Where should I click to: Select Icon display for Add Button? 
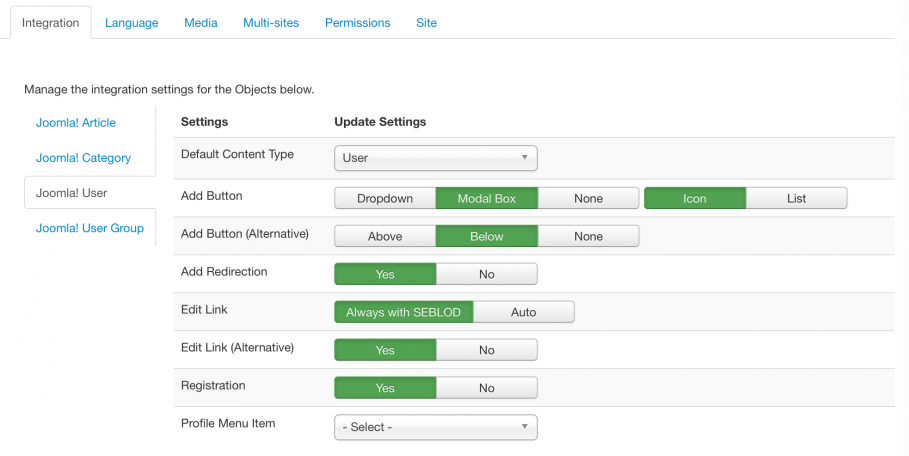[695, 198]
